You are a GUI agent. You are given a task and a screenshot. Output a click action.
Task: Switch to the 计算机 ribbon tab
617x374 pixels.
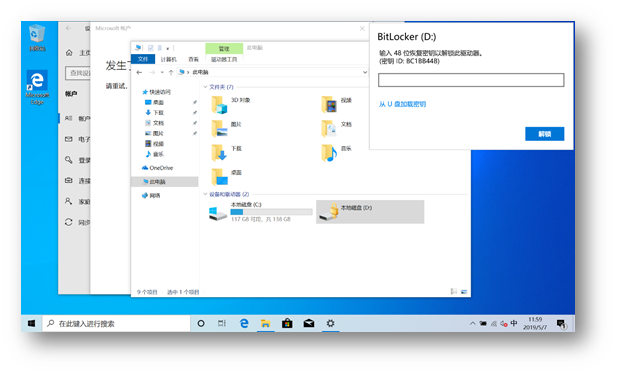point(168,59)
